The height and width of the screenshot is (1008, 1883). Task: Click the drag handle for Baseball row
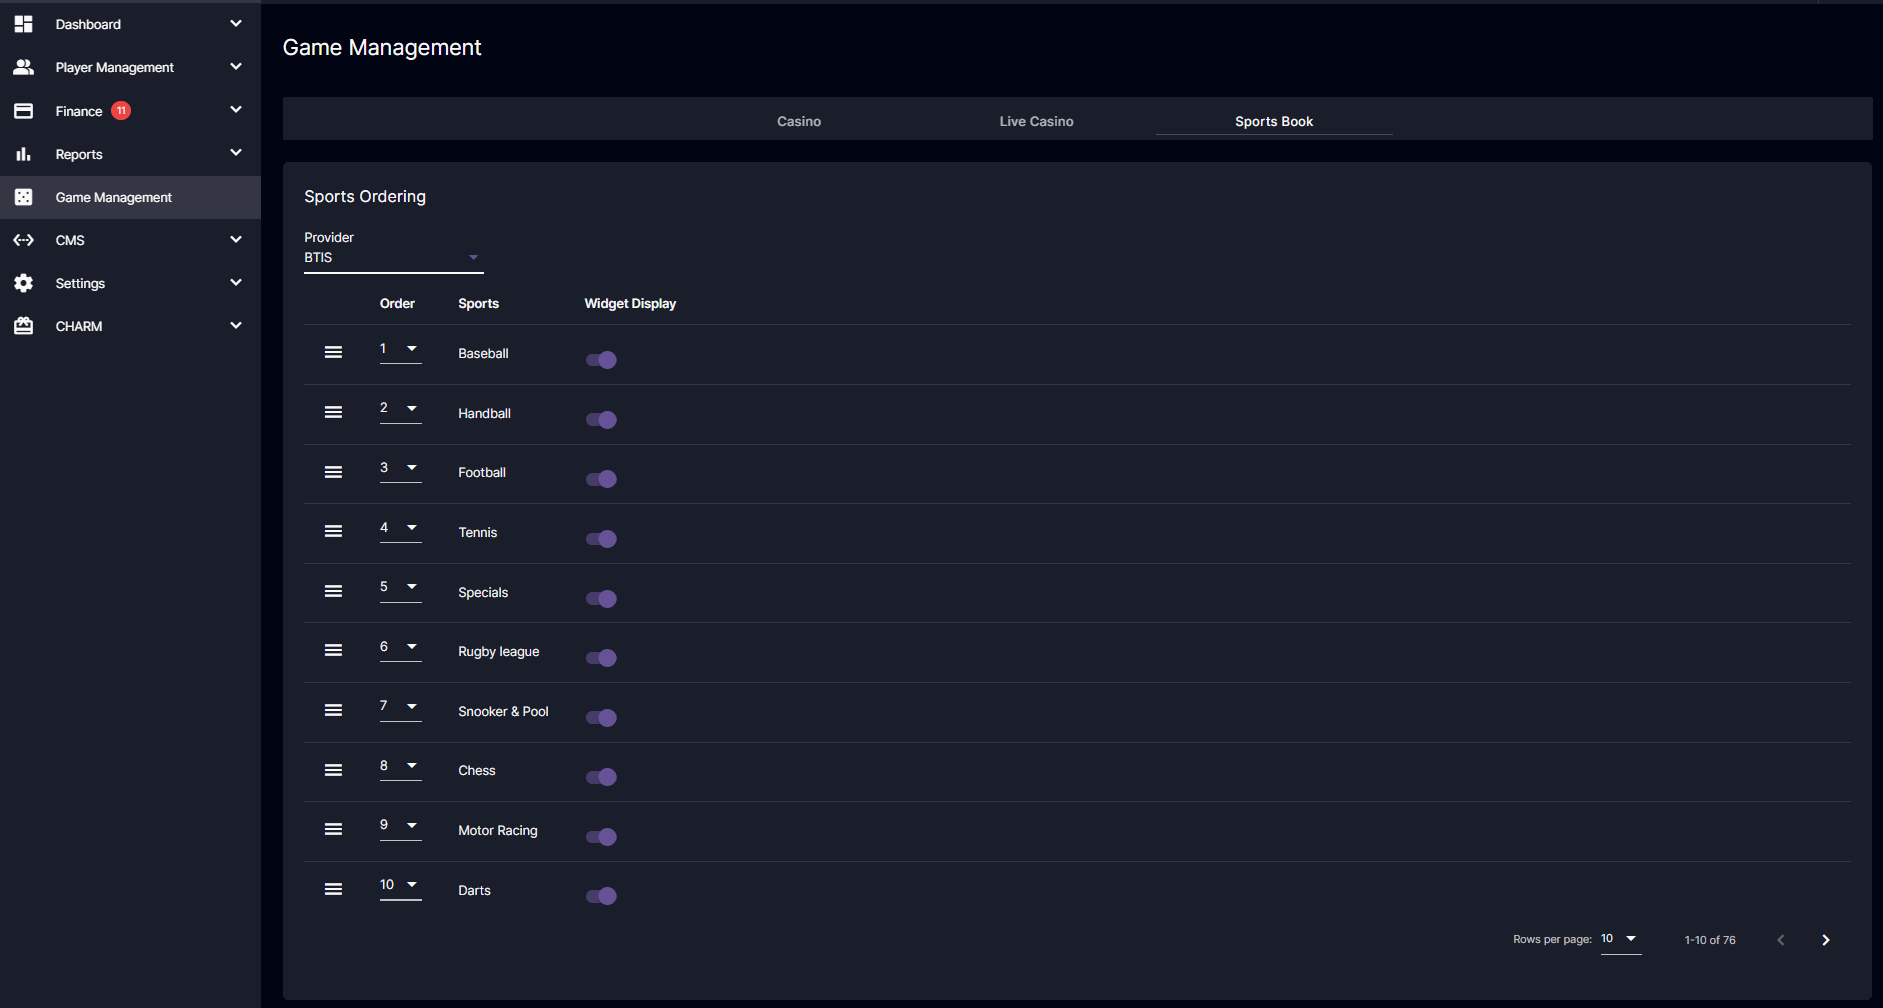tap(334, 352)
